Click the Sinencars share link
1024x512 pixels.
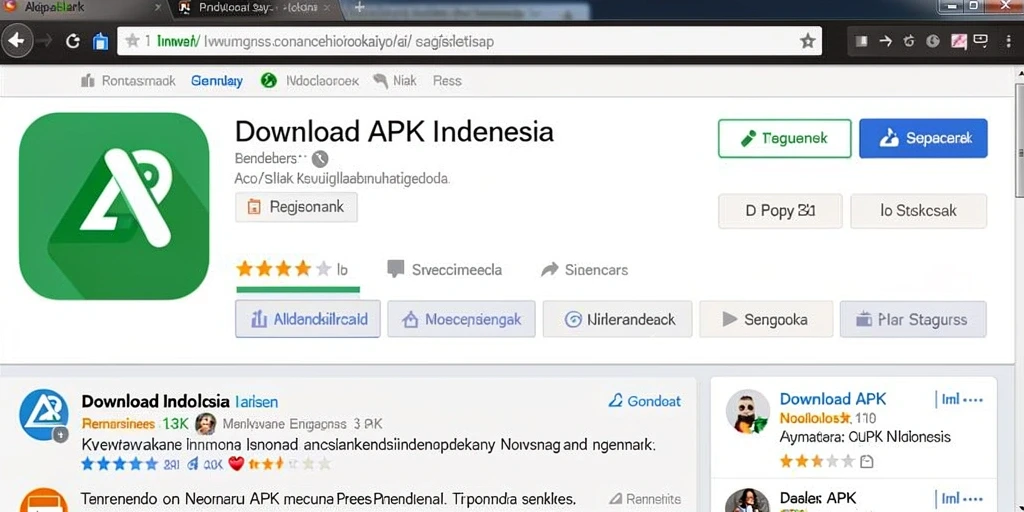tap(584, 269)
